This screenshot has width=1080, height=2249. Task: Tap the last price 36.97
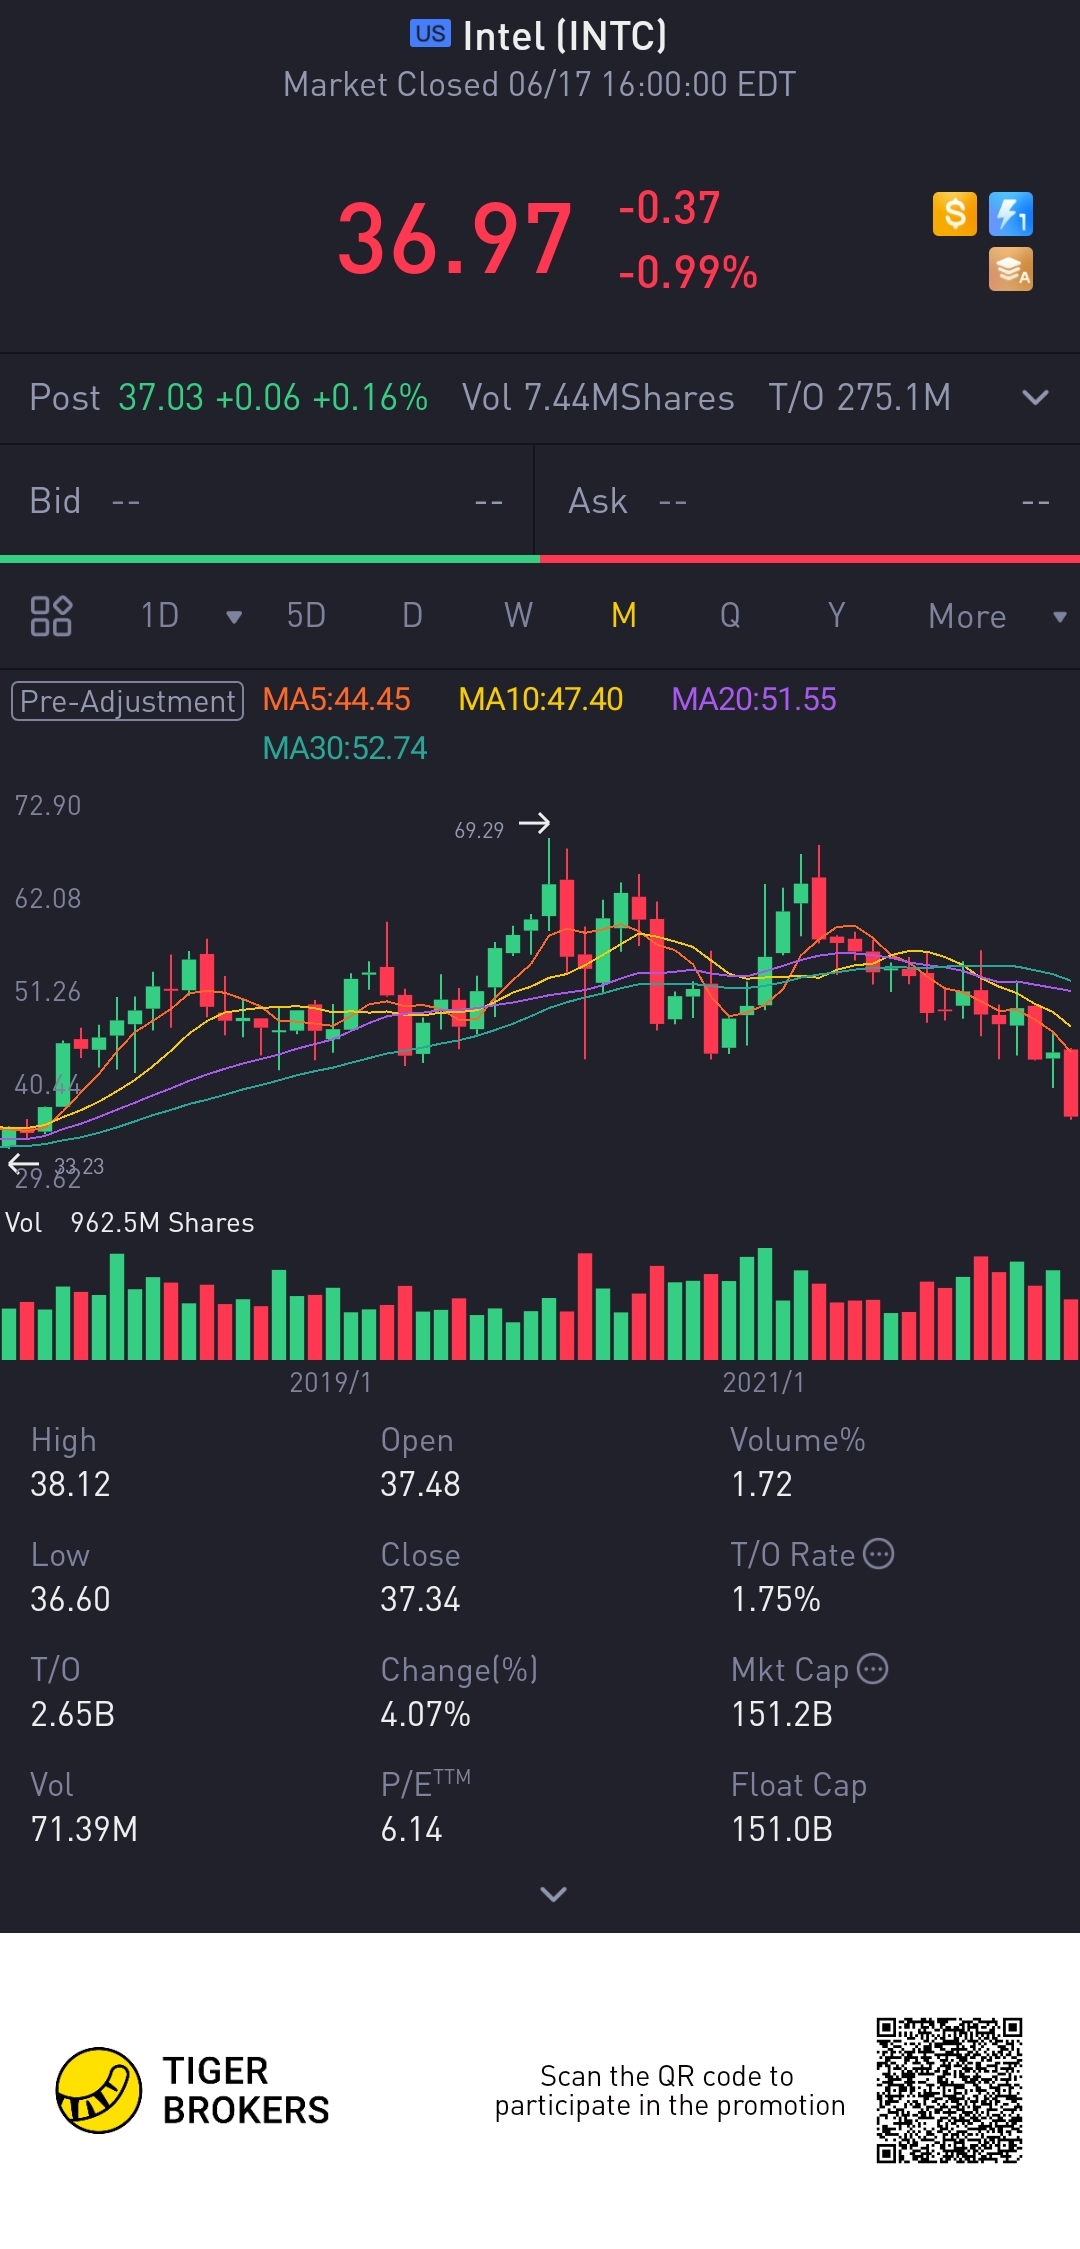455,240
